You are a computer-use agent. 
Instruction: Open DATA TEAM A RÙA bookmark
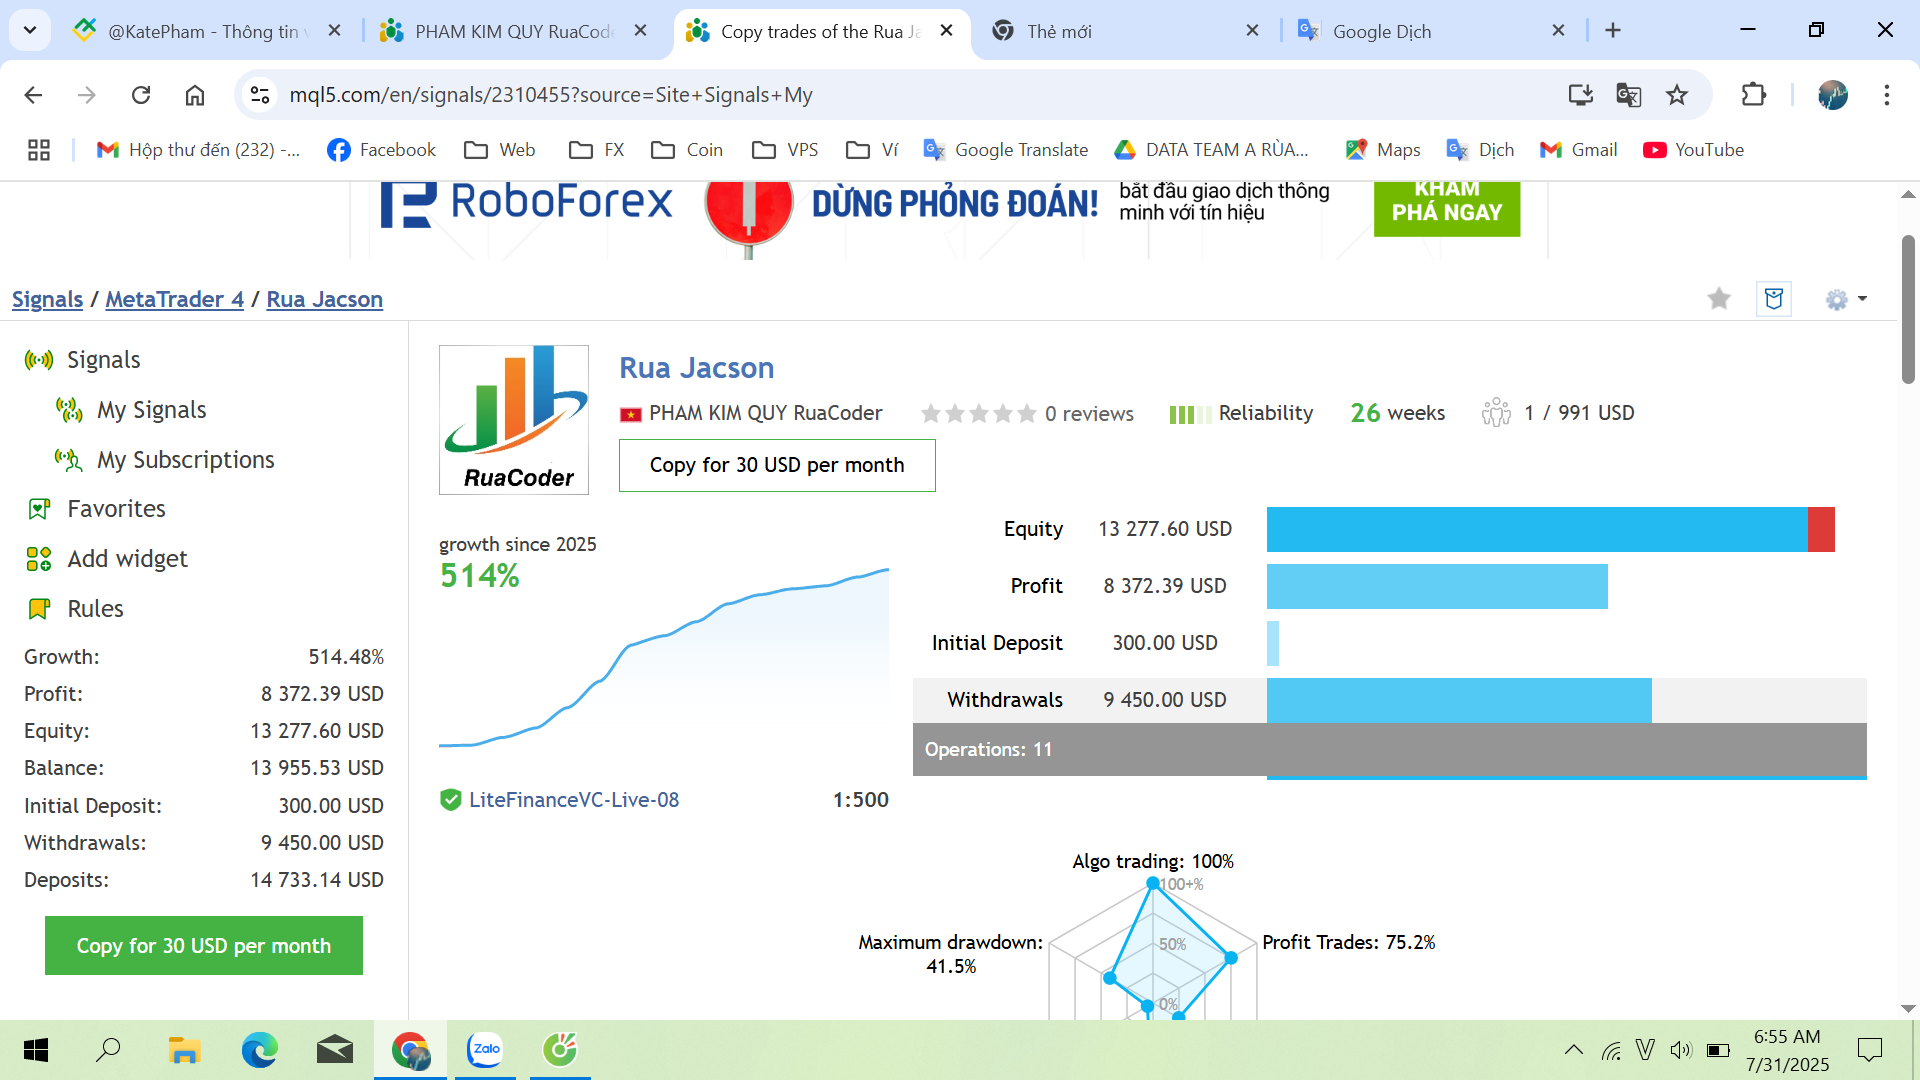pos(1211,150)
